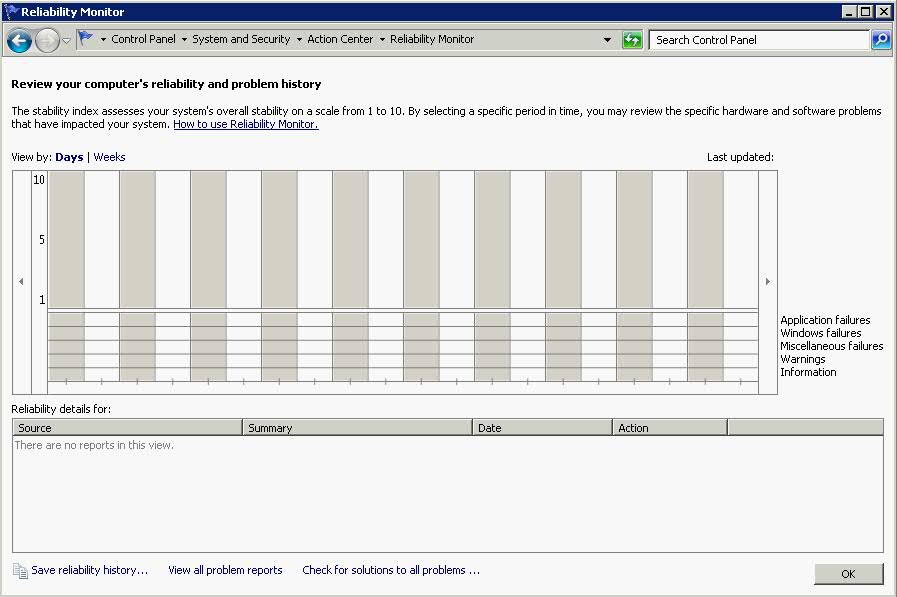Click the Information row label
The width and height of the screenshot is (897, 597).
[x=808, y=372]
